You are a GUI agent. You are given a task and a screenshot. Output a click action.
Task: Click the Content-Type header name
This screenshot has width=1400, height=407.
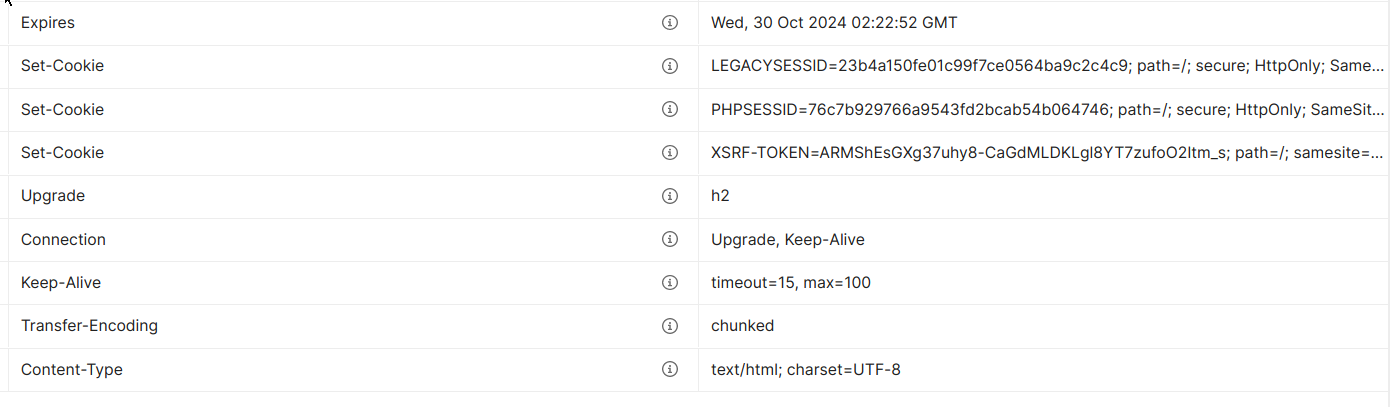[x=72, y=369]
